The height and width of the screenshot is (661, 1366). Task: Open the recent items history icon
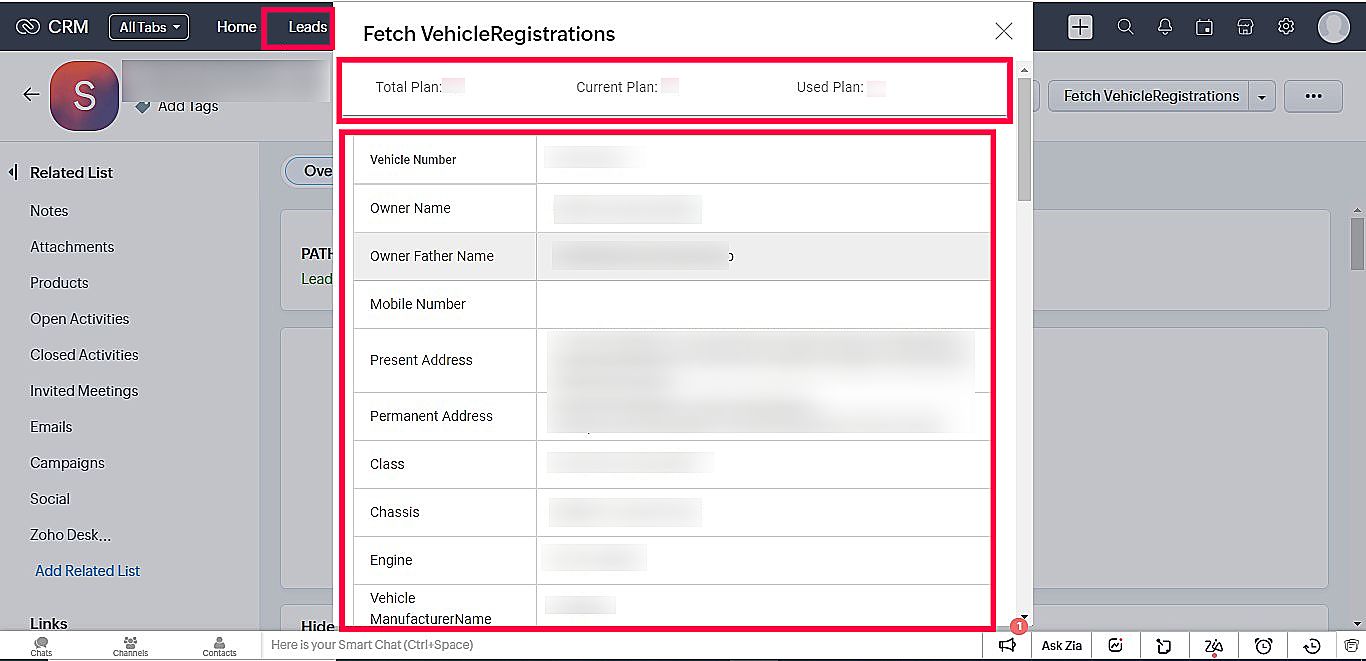[1313, 645]
